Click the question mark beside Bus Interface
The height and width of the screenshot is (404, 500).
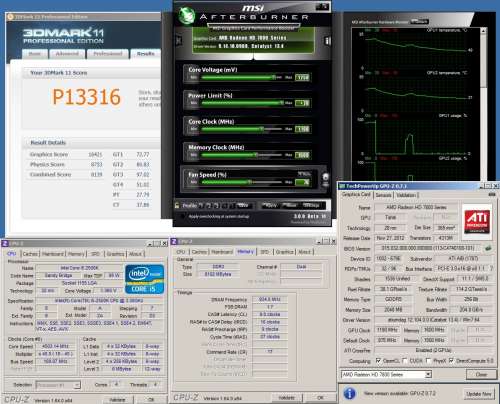(491, 268)
